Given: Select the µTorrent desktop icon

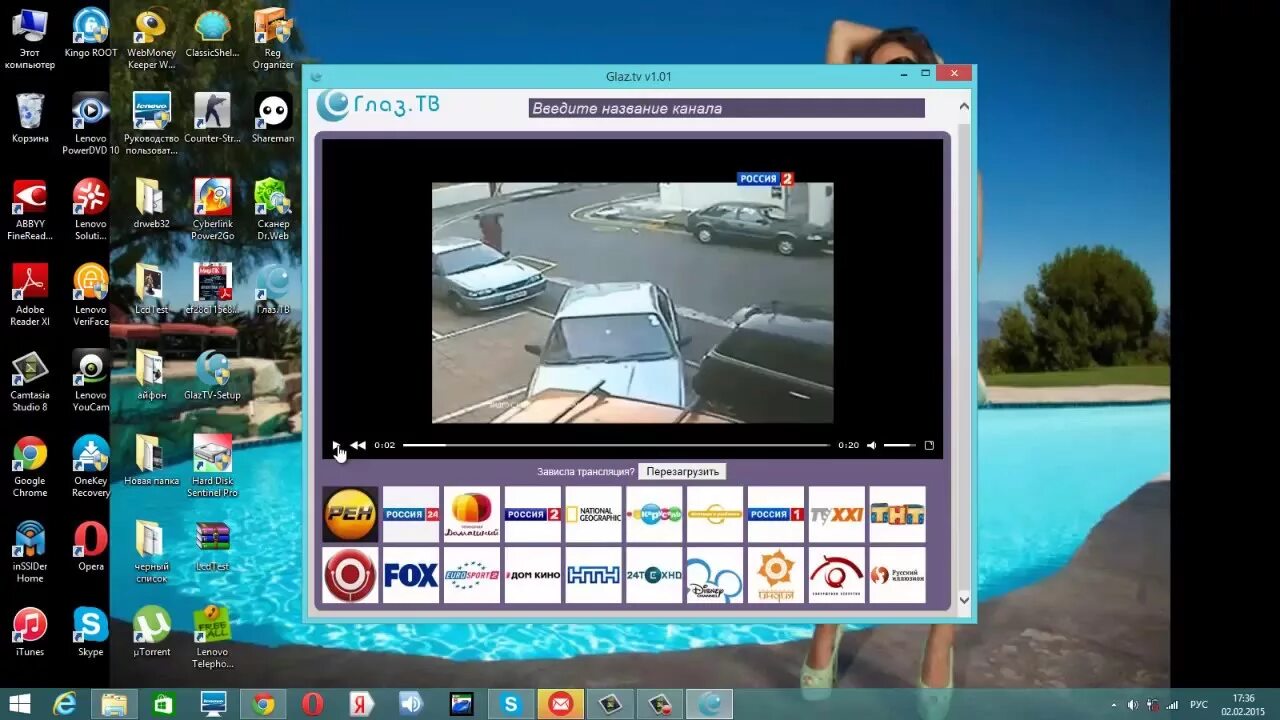Looking at the screenshot, I should pyautogui.click(x=152, y=632).
